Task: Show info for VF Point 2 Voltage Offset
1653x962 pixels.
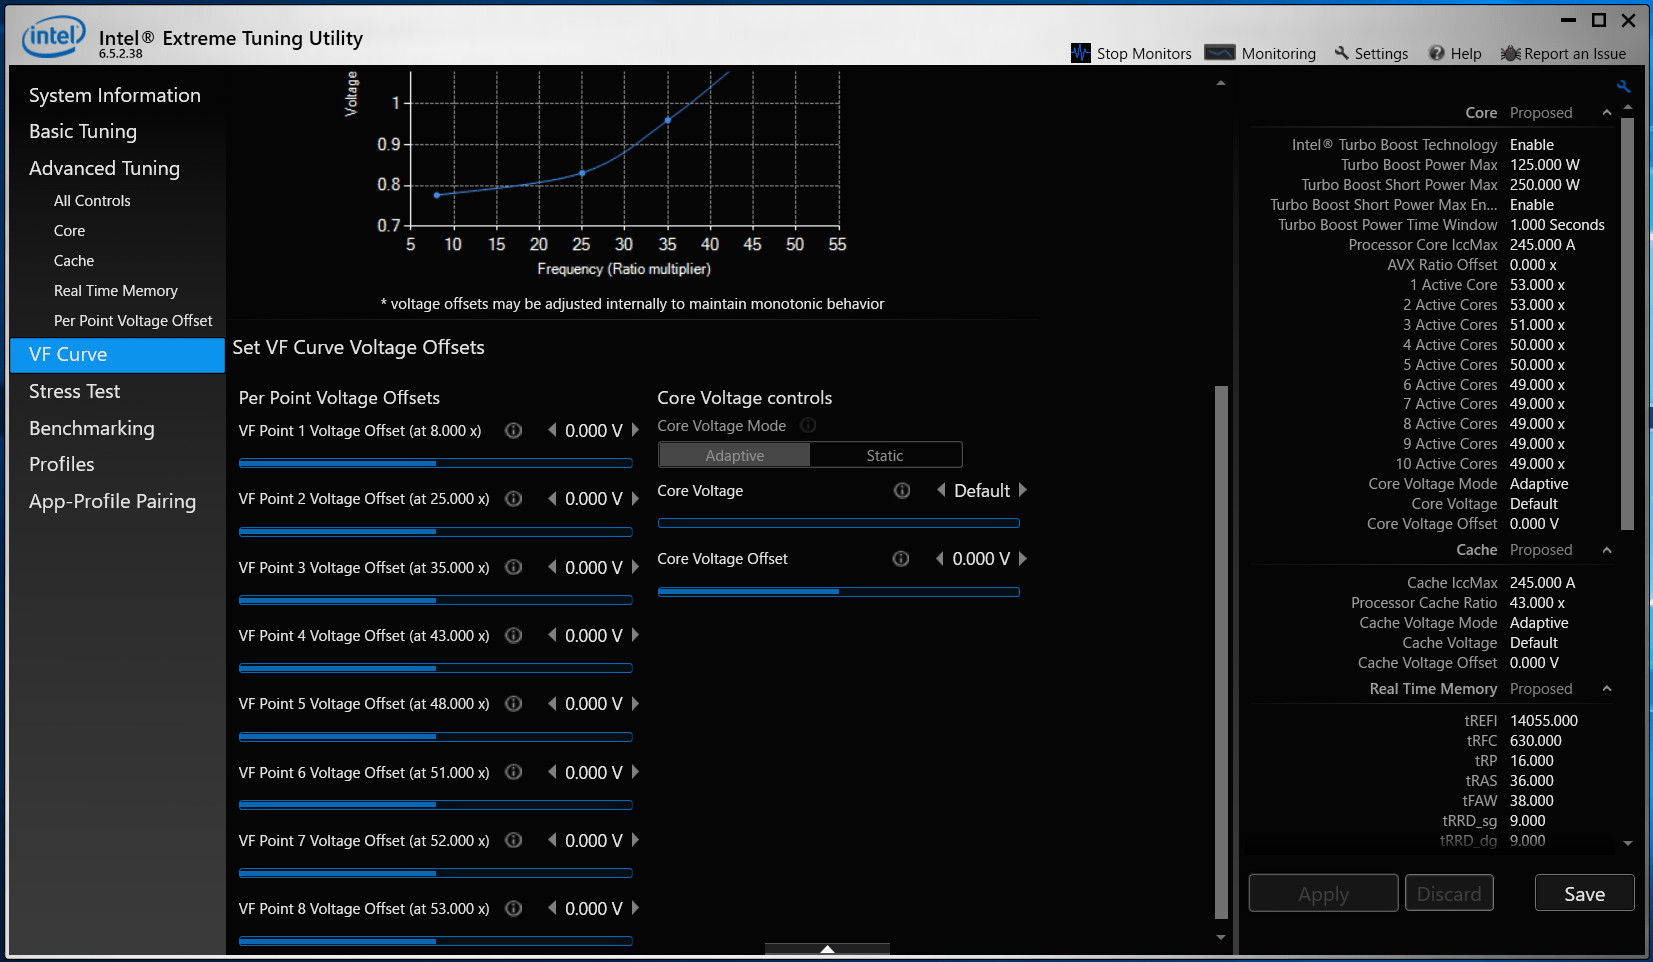Action: tap(514, 499)
